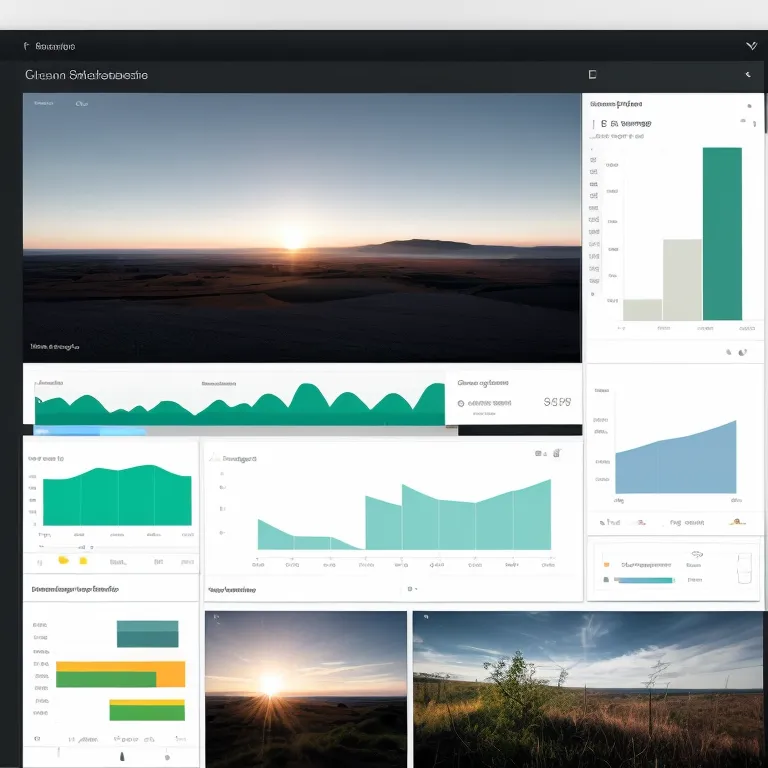Click the small square icon in the header bar
The width and height of the screenshot is (768, 768).
click(x=592, y=74)
